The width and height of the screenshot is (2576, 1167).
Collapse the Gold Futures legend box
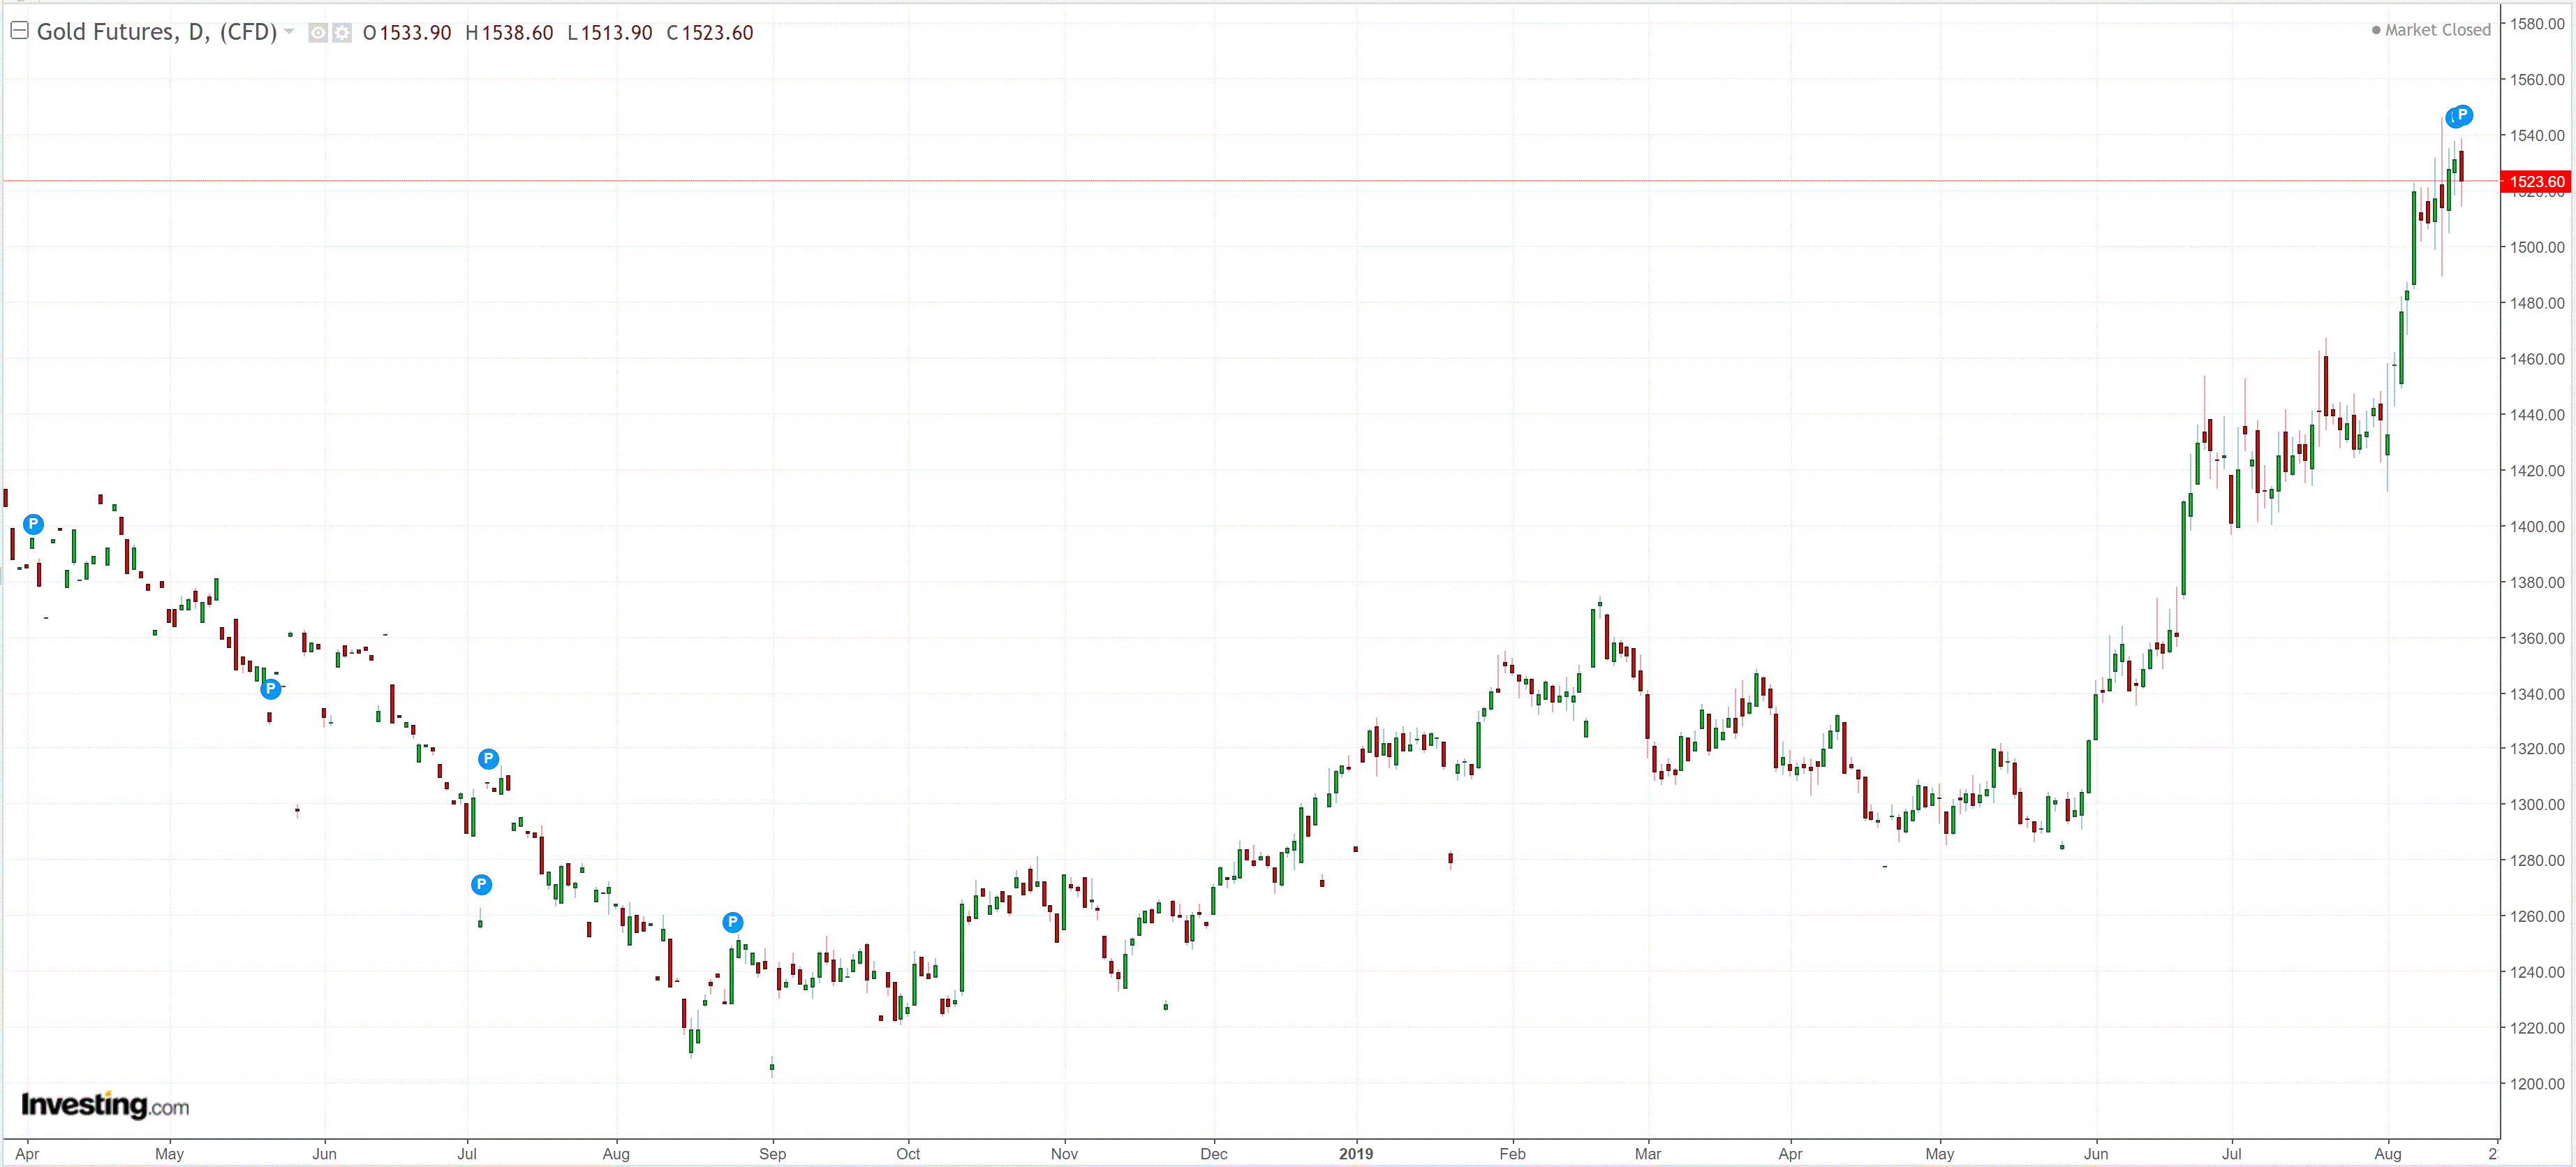(18, 31)
